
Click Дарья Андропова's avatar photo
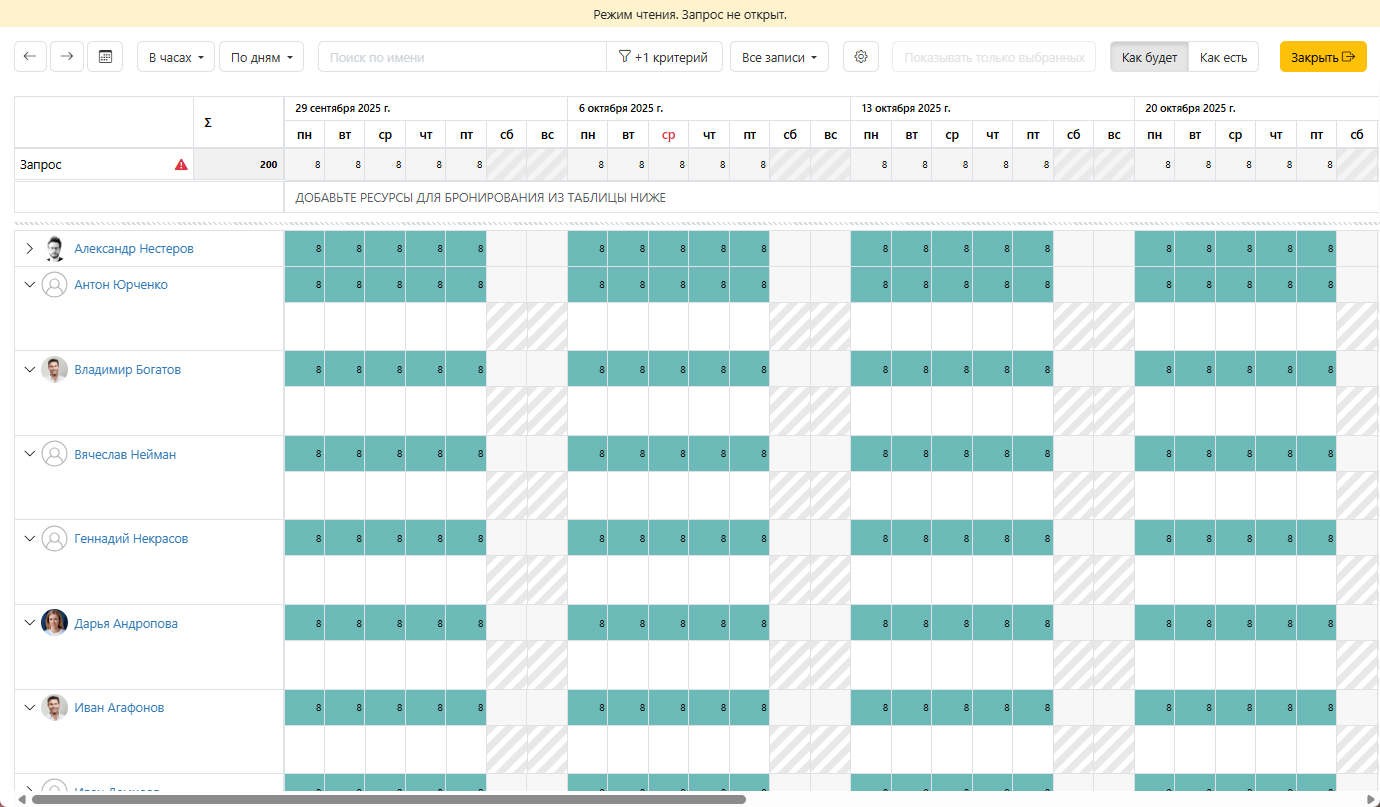tap(54, 624)
